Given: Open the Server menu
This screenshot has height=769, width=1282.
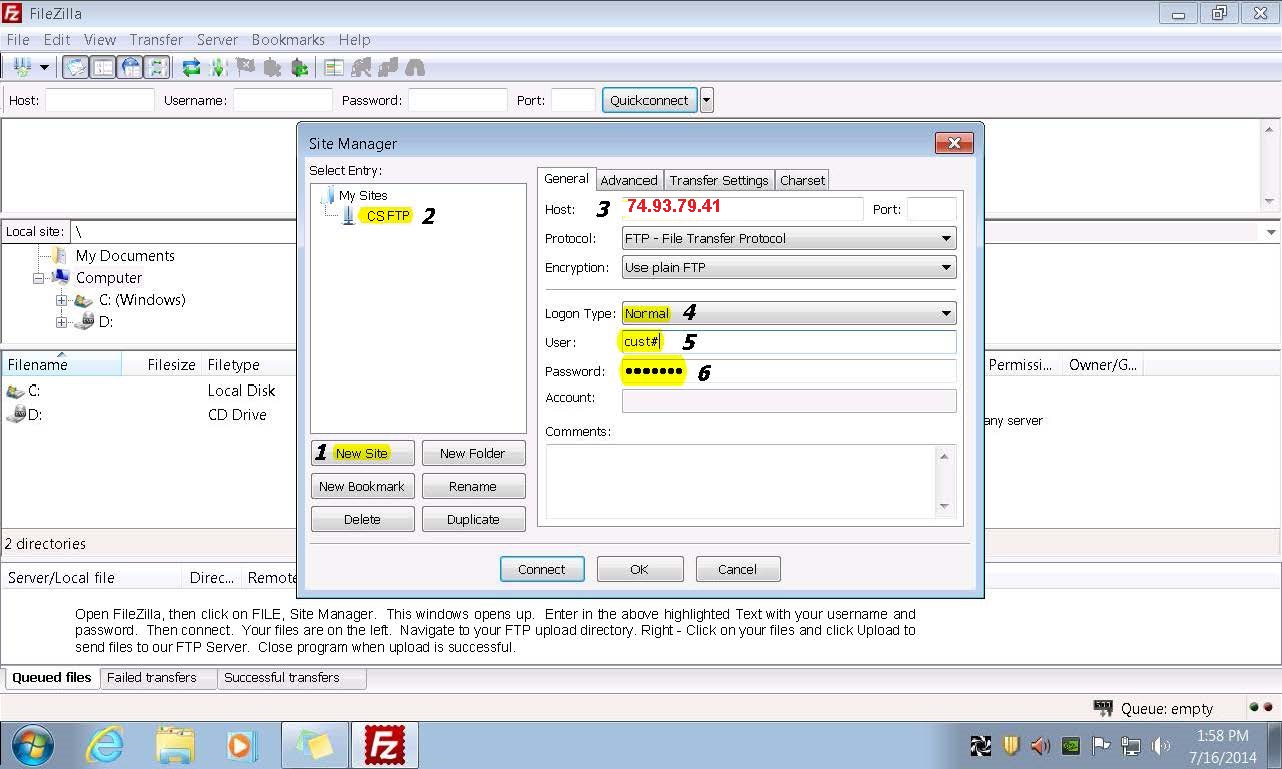Looking at the screenshot, I should tap(217, 40).
